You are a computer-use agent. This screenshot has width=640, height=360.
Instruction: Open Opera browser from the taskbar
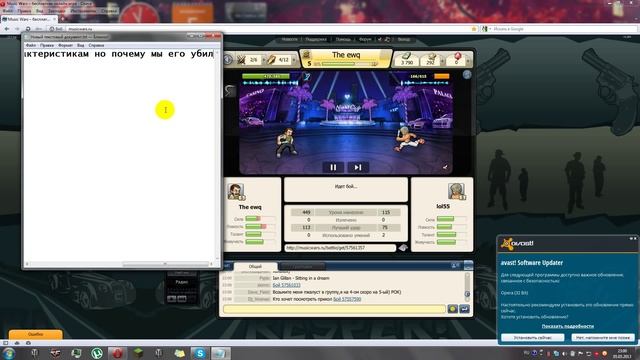(118, 353)
